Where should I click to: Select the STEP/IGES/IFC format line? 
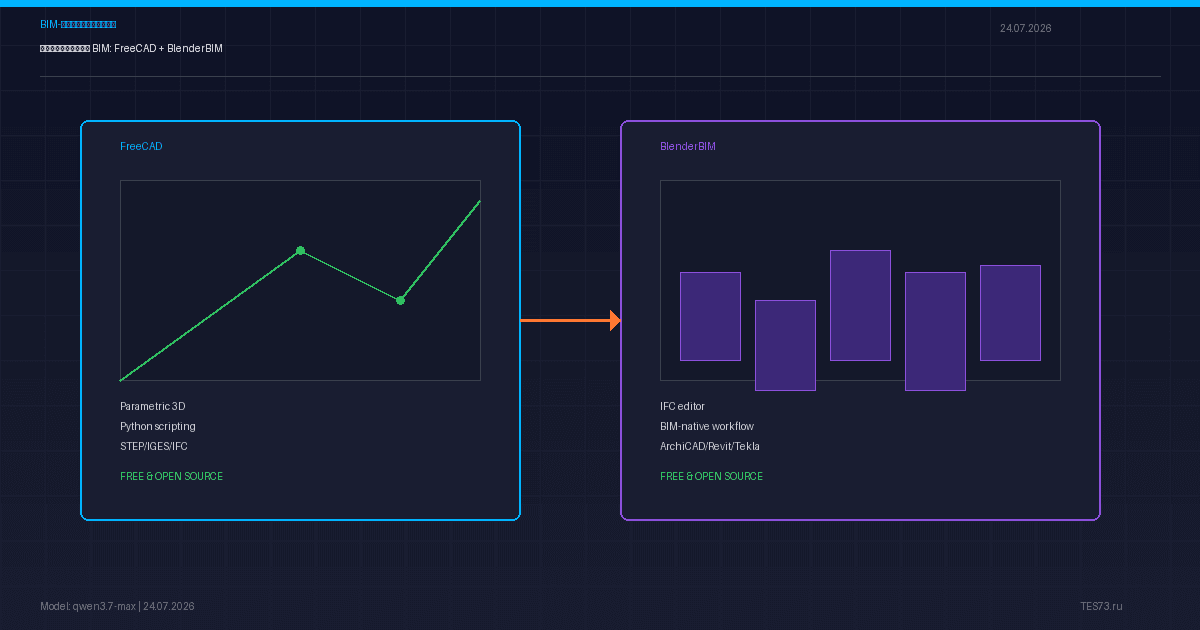[x=154, y=446]
